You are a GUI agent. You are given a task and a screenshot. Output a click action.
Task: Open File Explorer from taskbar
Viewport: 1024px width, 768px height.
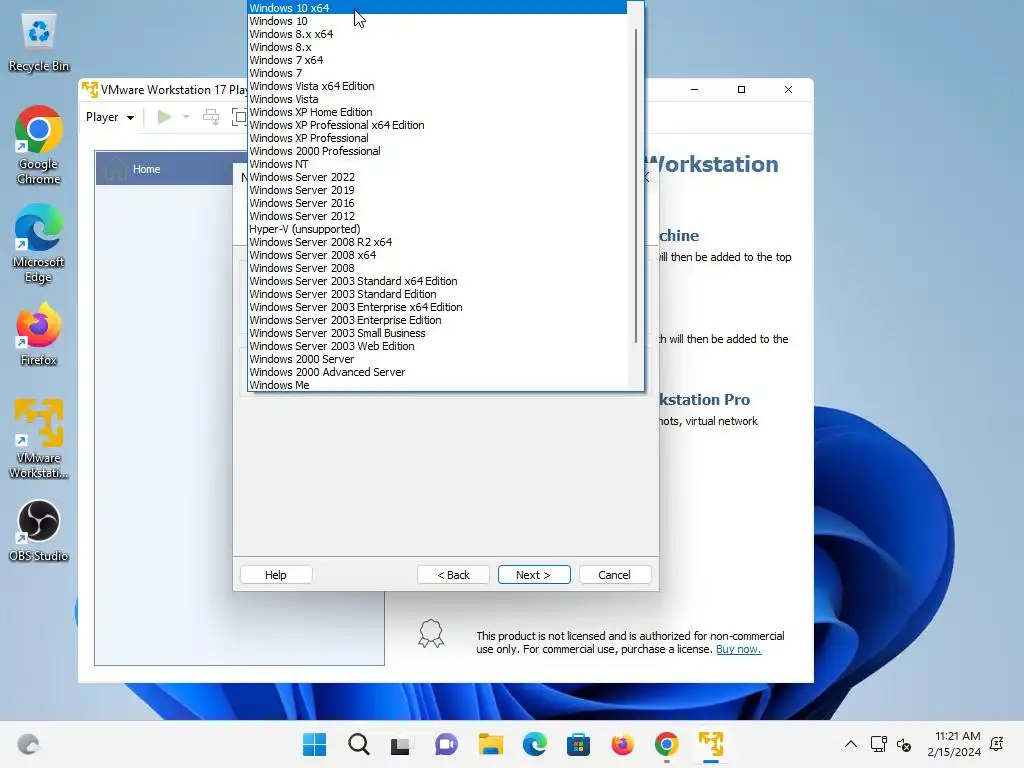(x=490, y=744)
